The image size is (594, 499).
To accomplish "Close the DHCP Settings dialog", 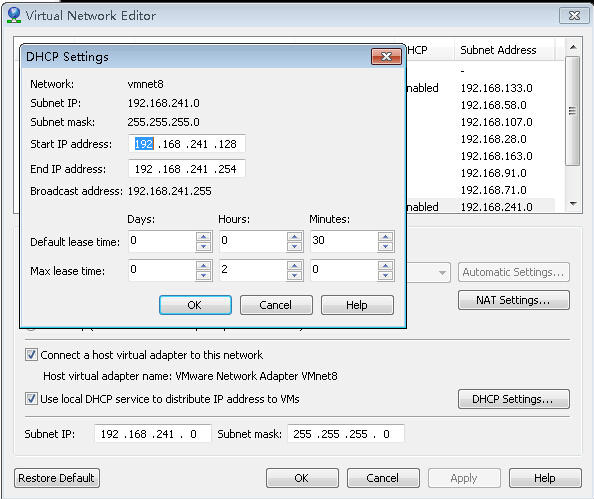I will [386, 57].
